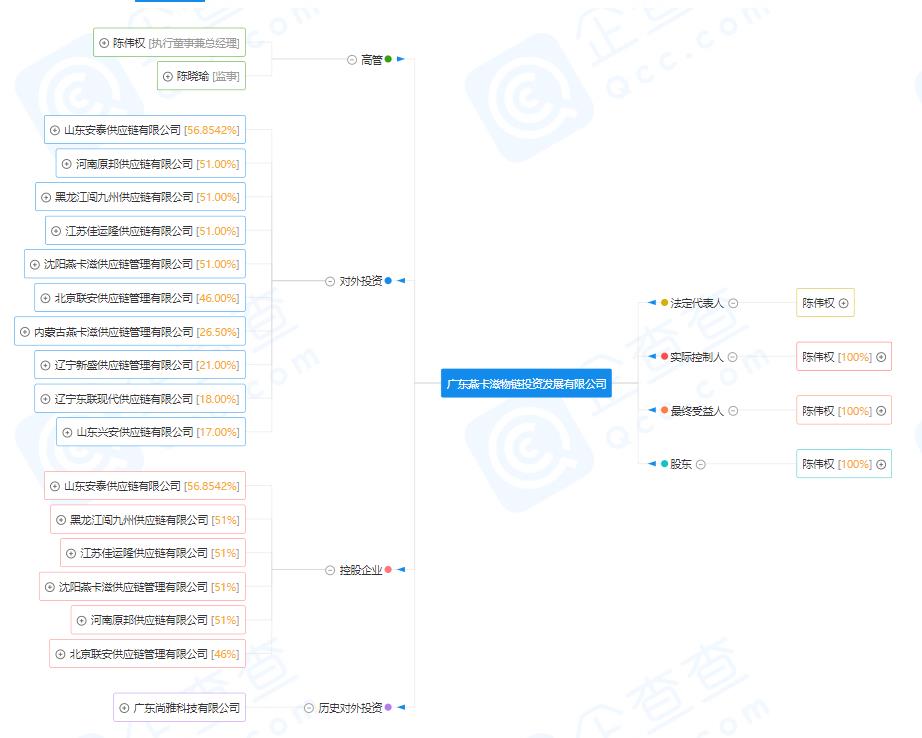
Task: Toggle the 法定代表人 minus button
Action: point(733,303)
